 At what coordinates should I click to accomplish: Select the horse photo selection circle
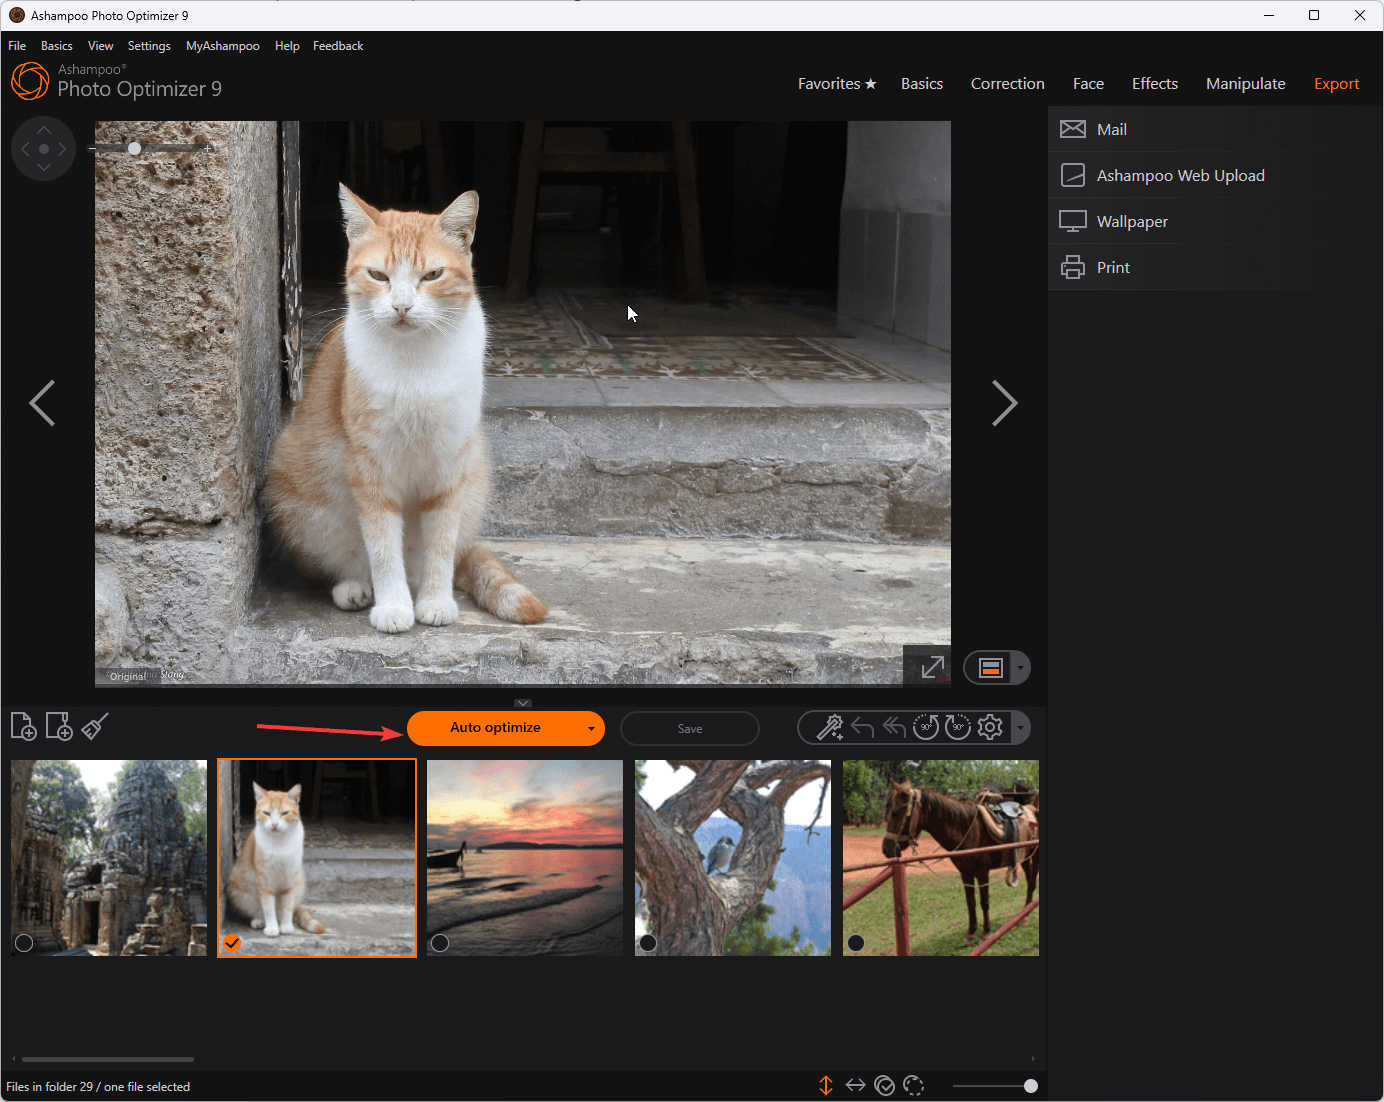click(x=856, y=942)
